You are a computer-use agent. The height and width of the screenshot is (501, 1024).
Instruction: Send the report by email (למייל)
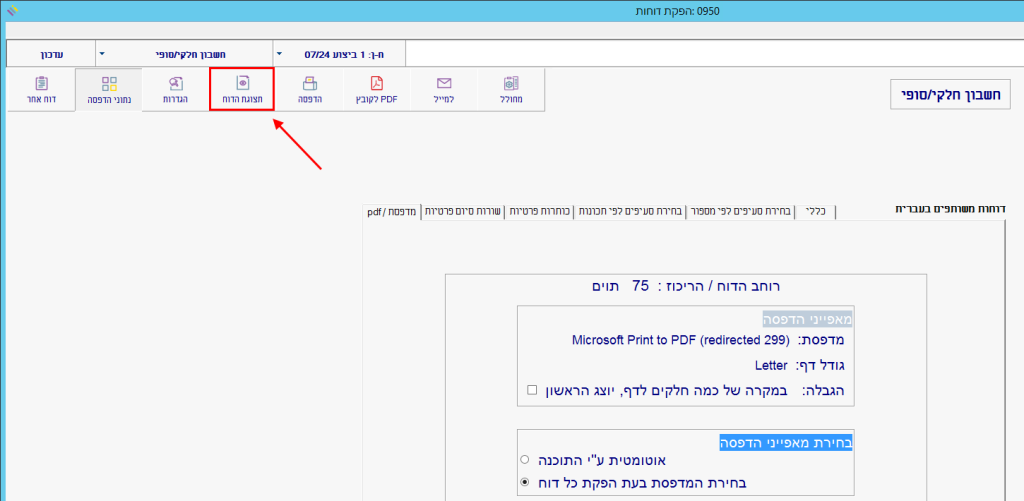444,90
